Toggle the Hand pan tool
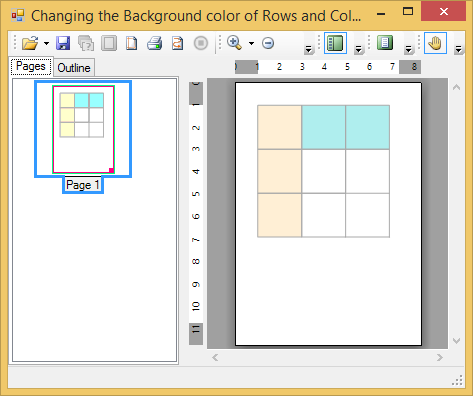 [435, 43]
